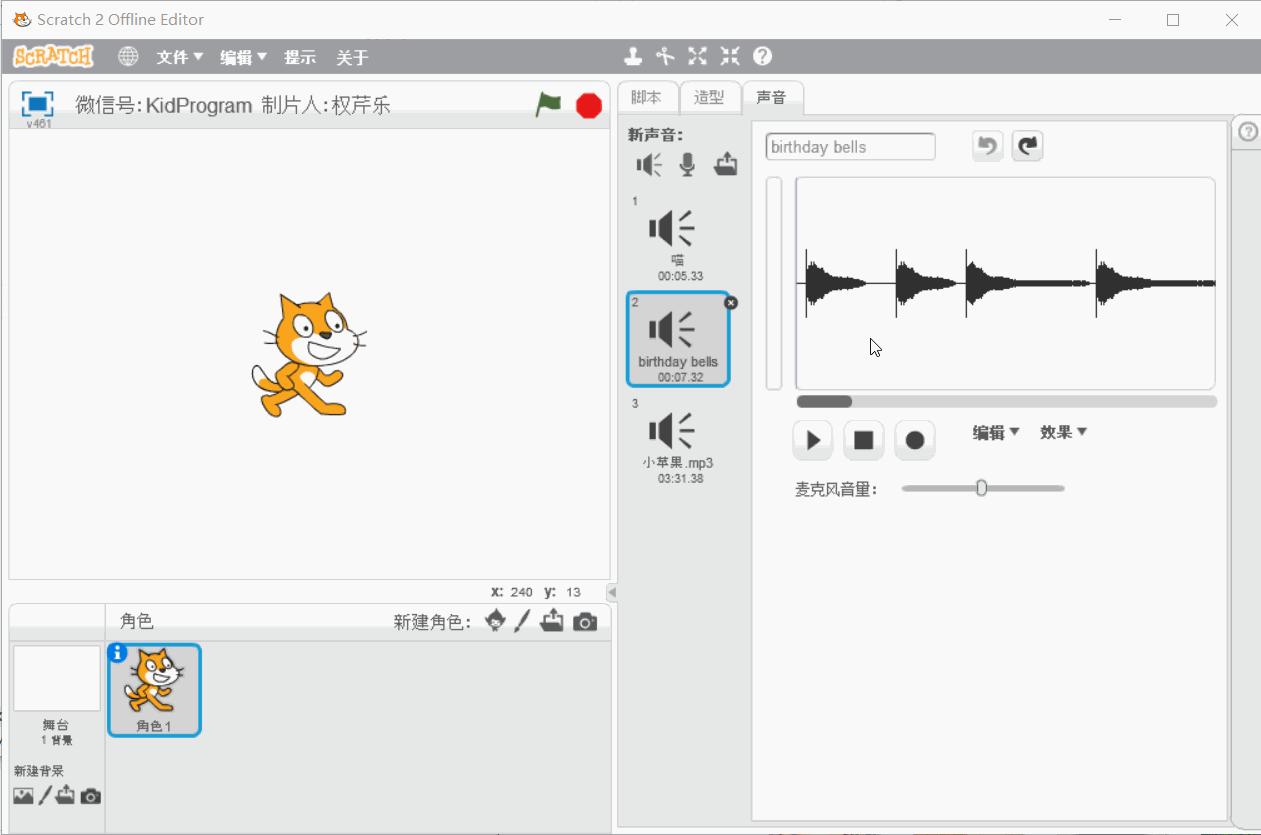Adjust the 麦克风音量 microphone volume slider
This screenshot has height=835, width=1261.
coord(981,487)
